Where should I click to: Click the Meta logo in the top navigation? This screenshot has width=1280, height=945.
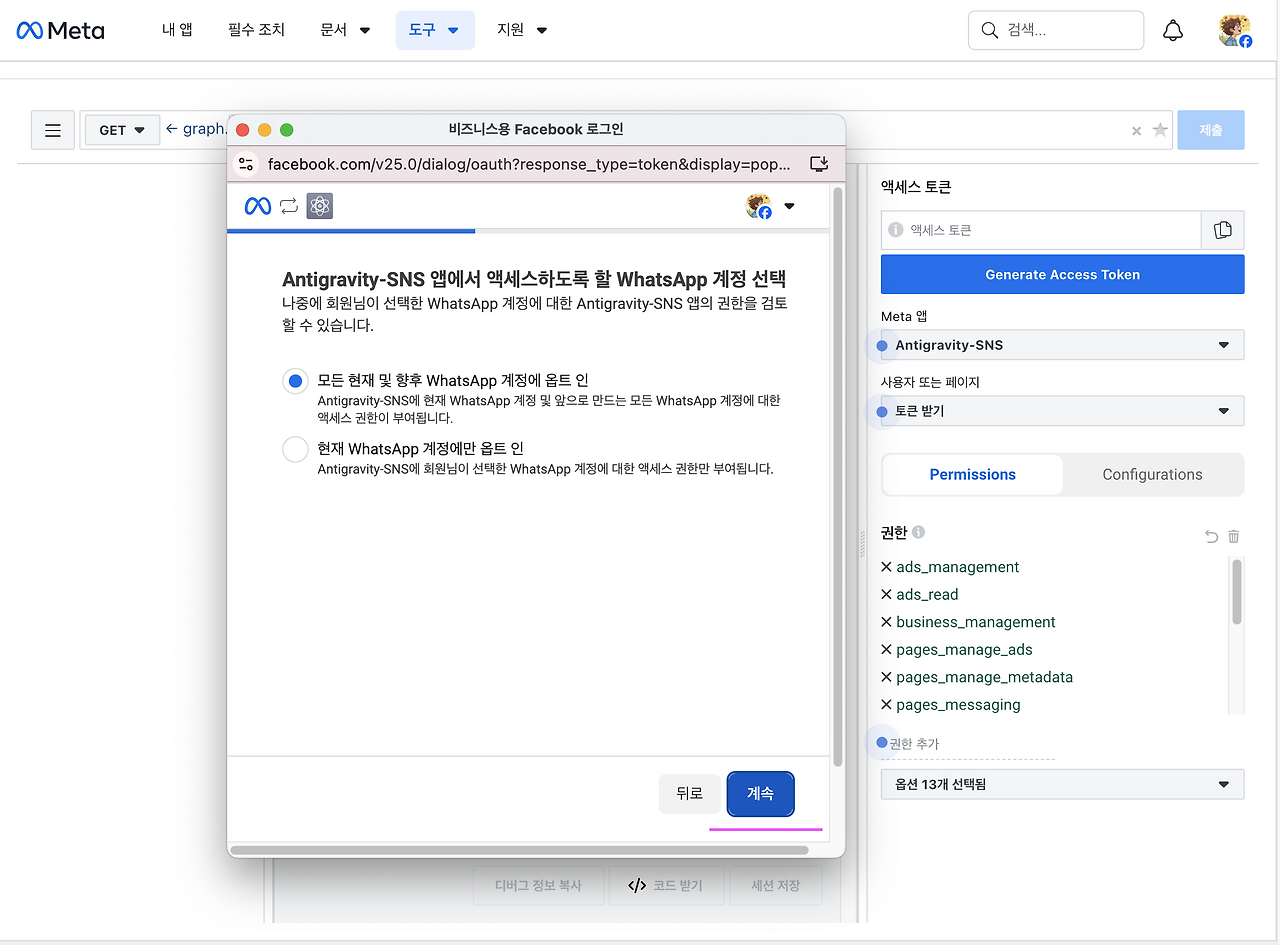60,30
